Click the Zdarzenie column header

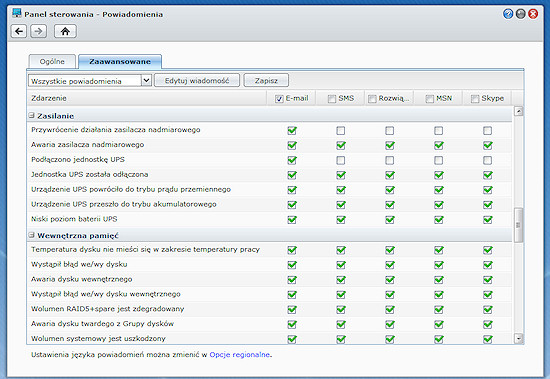click(147, 98)
